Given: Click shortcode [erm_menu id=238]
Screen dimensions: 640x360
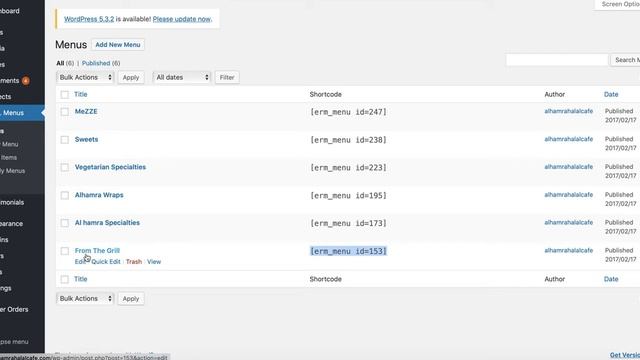Looking at the screenshot, I should [x=348, y=140].
